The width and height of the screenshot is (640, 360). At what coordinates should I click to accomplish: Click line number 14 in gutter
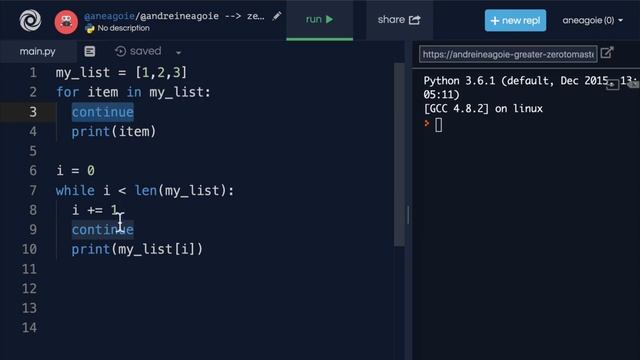click(x=29, y=328)
